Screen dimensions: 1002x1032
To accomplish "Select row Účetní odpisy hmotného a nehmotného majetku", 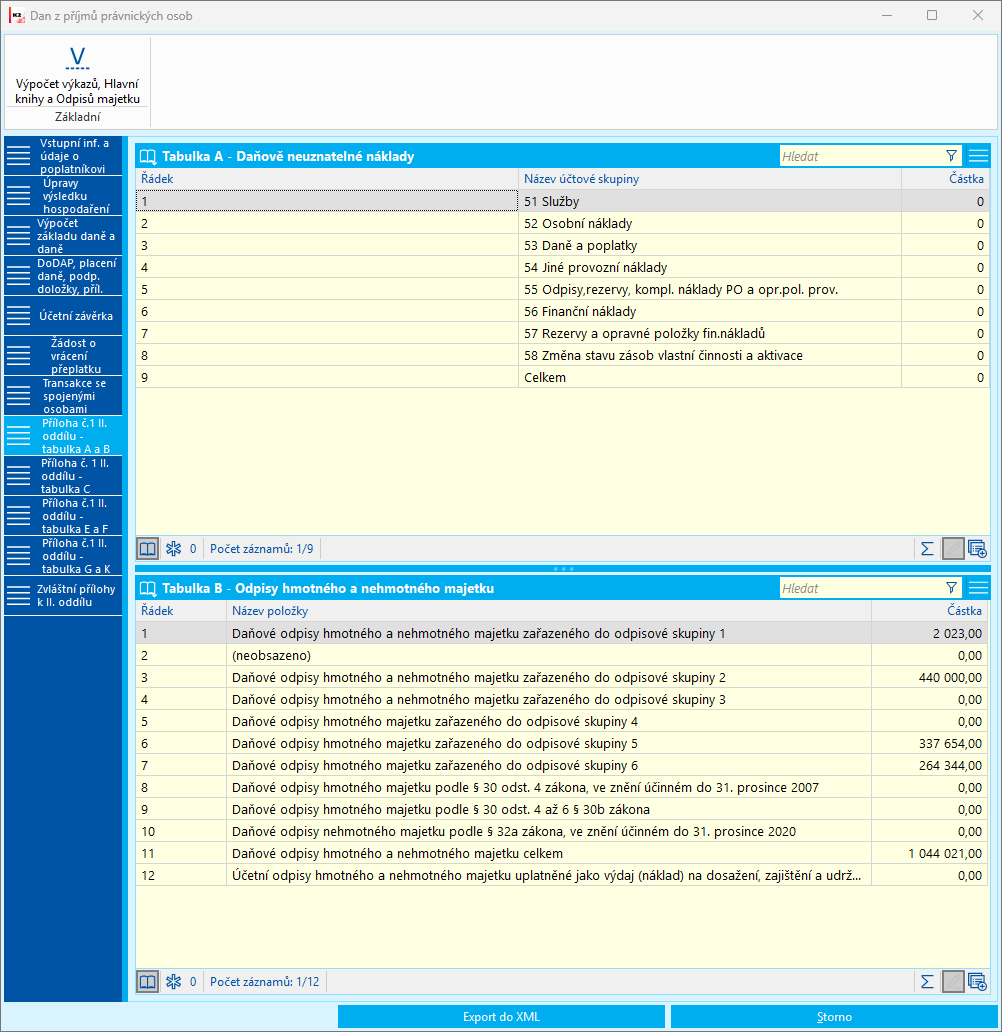I will 562,875.
